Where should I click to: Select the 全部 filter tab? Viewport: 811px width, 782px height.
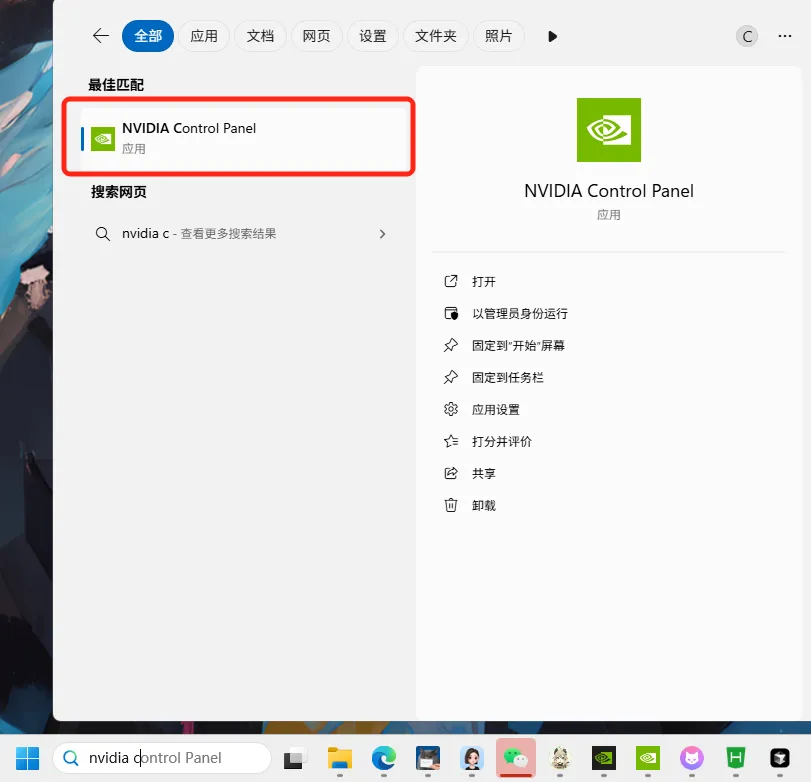(x=148, y=36)
